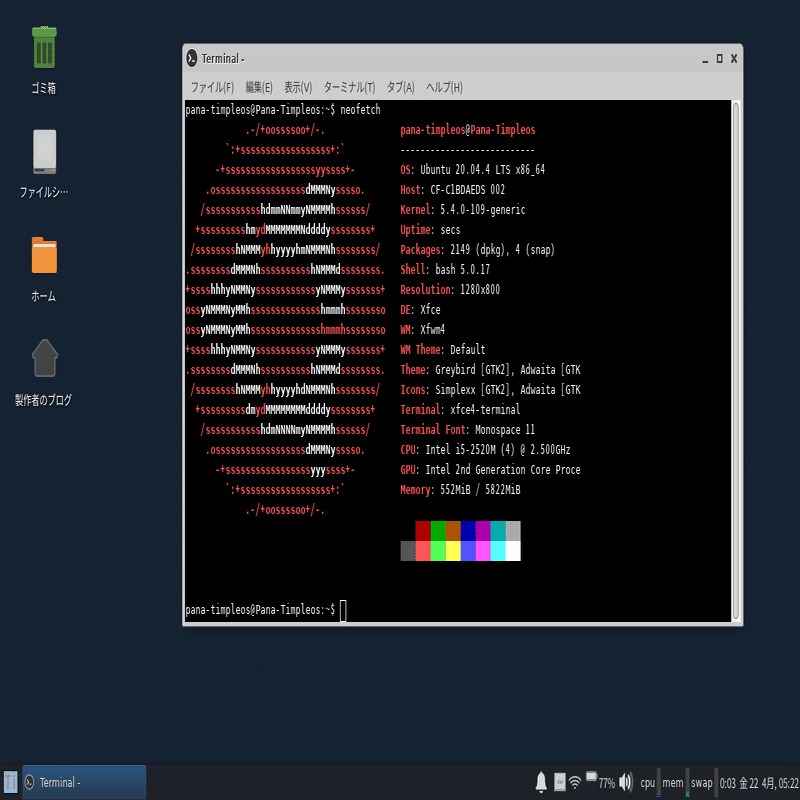Screen dimensions: 800x800
Task: Maximize the Terminal window
Action: (x=719, y=59)
